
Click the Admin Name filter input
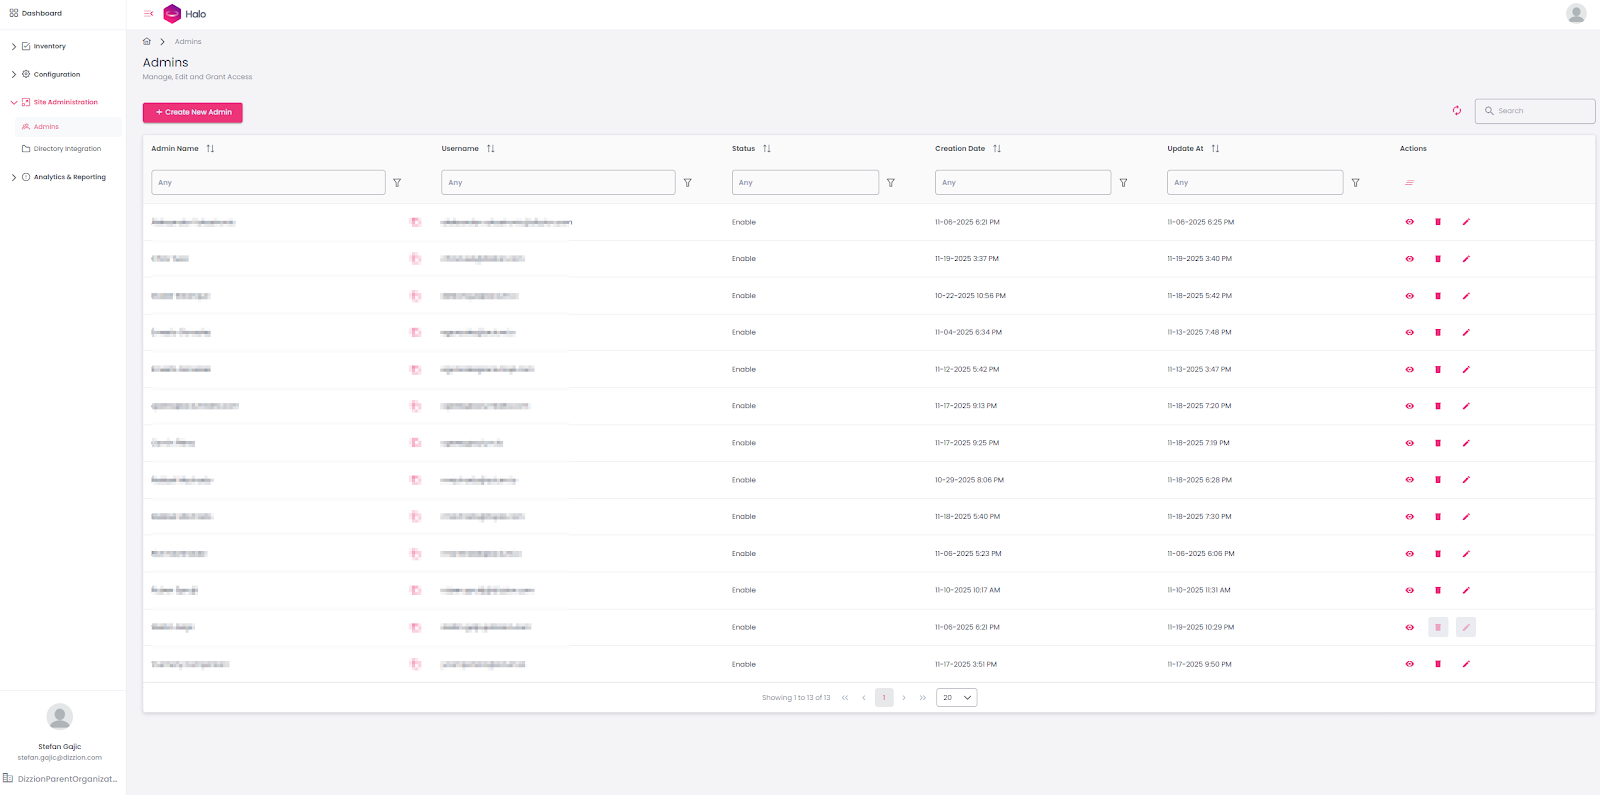coord(268,183)
